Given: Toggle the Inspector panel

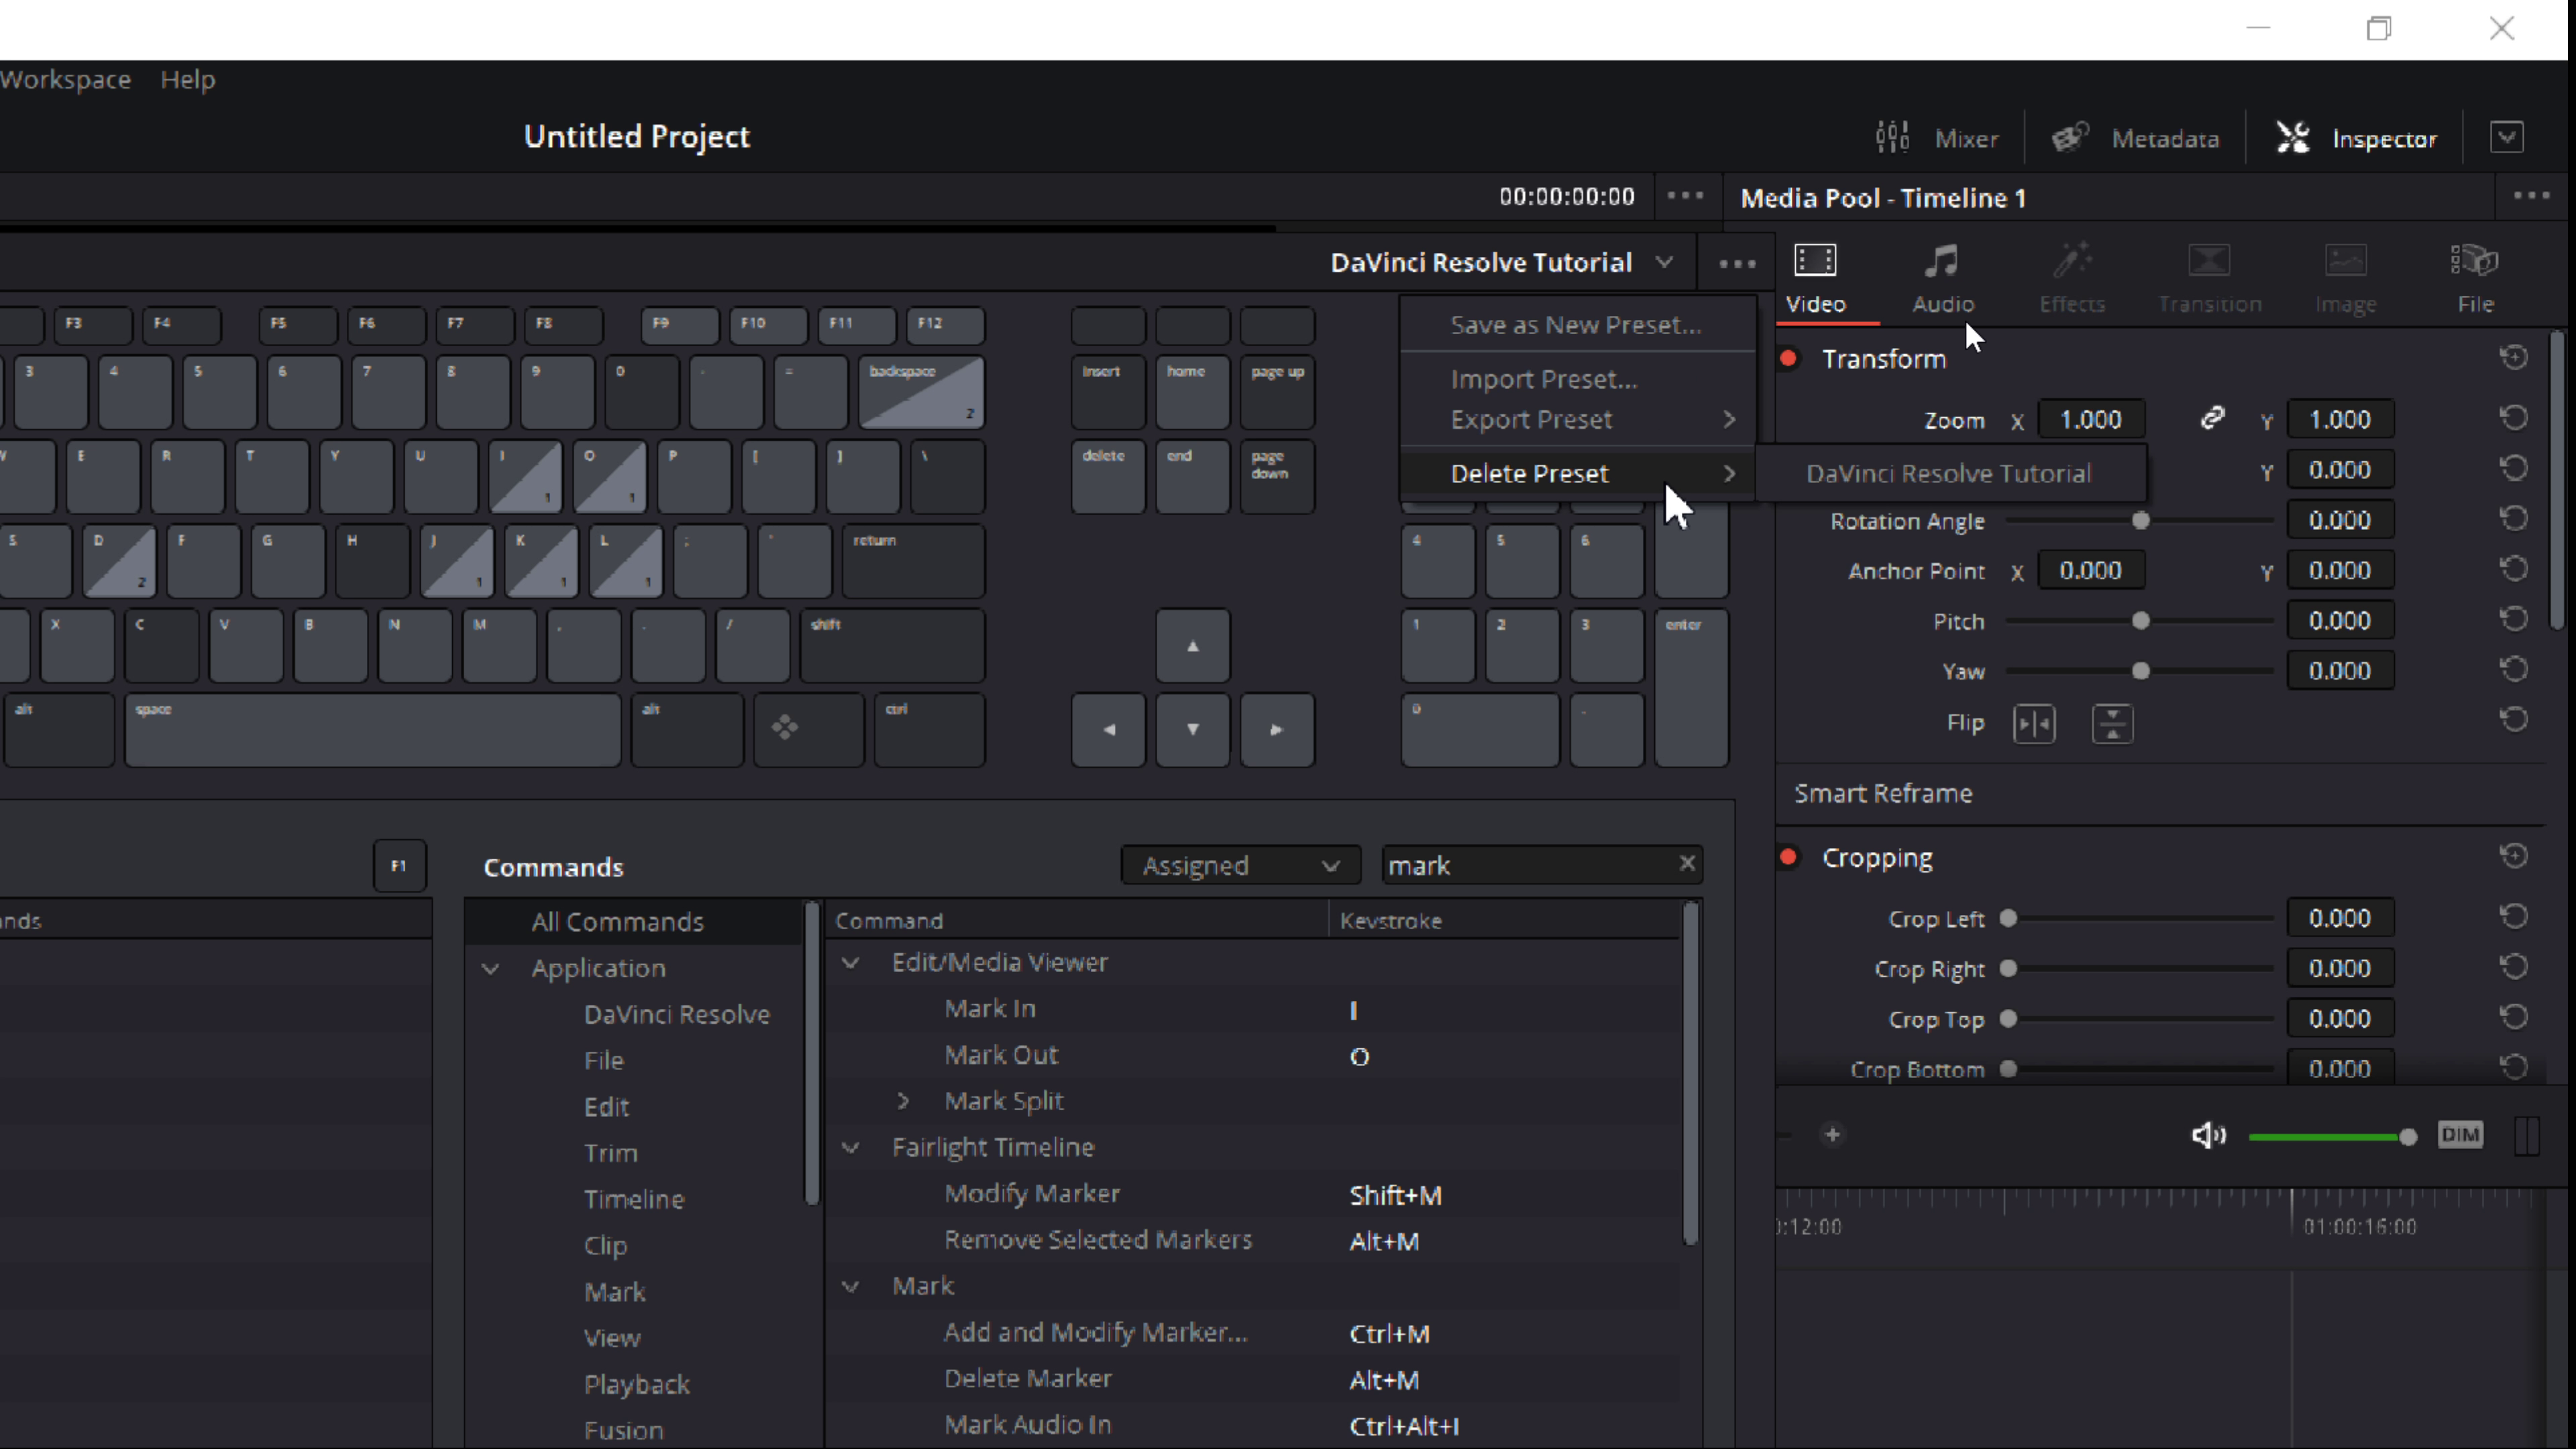Looking at the screenshot, I should point(2356,138).
